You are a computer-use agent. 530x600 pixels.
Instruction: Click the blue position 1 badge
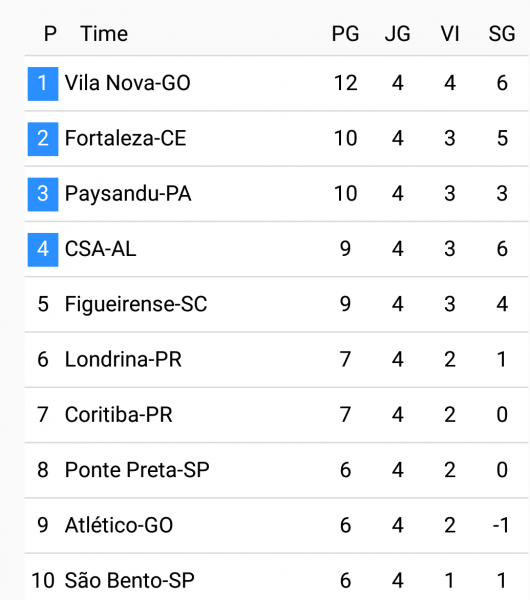(43, 84)
